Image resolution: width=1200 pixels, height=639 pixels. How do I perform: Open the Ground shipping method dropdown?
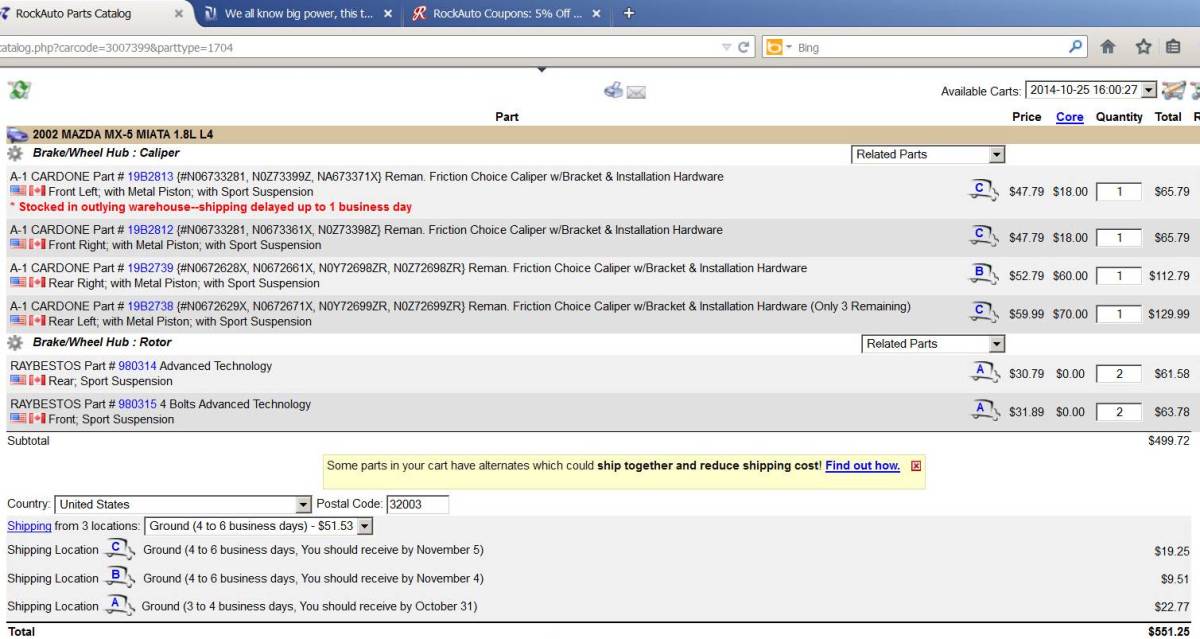pyautogui.click(x=259, y=526)
